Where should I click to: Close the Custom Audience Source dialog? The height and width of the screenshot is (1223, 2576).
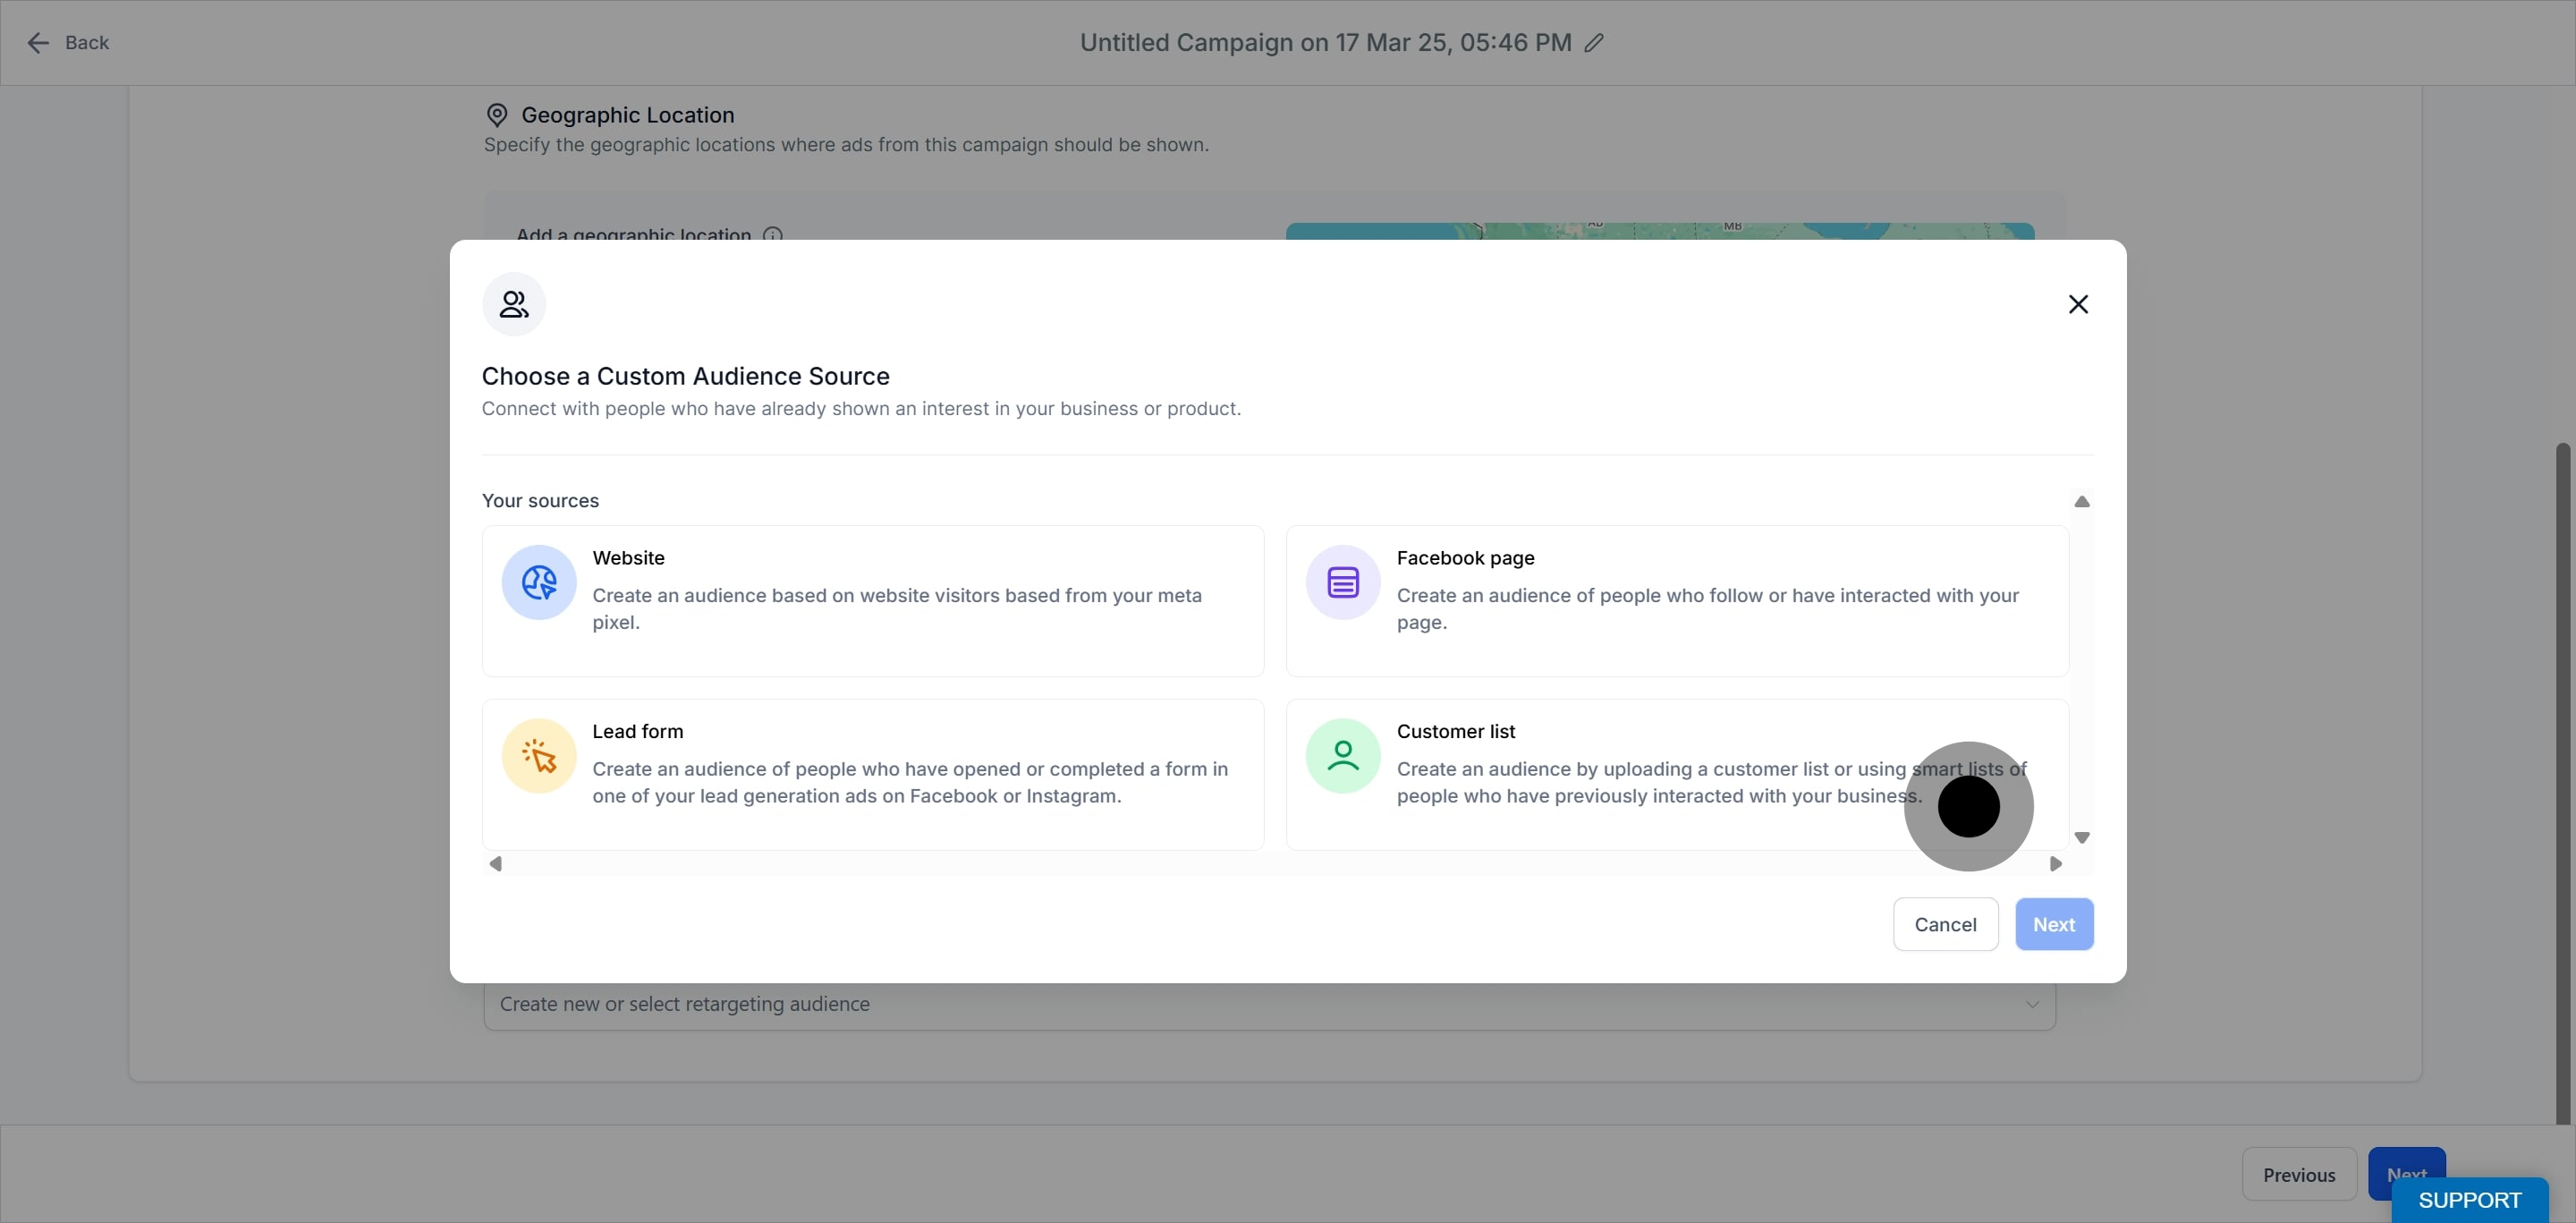pos(2078,304)
